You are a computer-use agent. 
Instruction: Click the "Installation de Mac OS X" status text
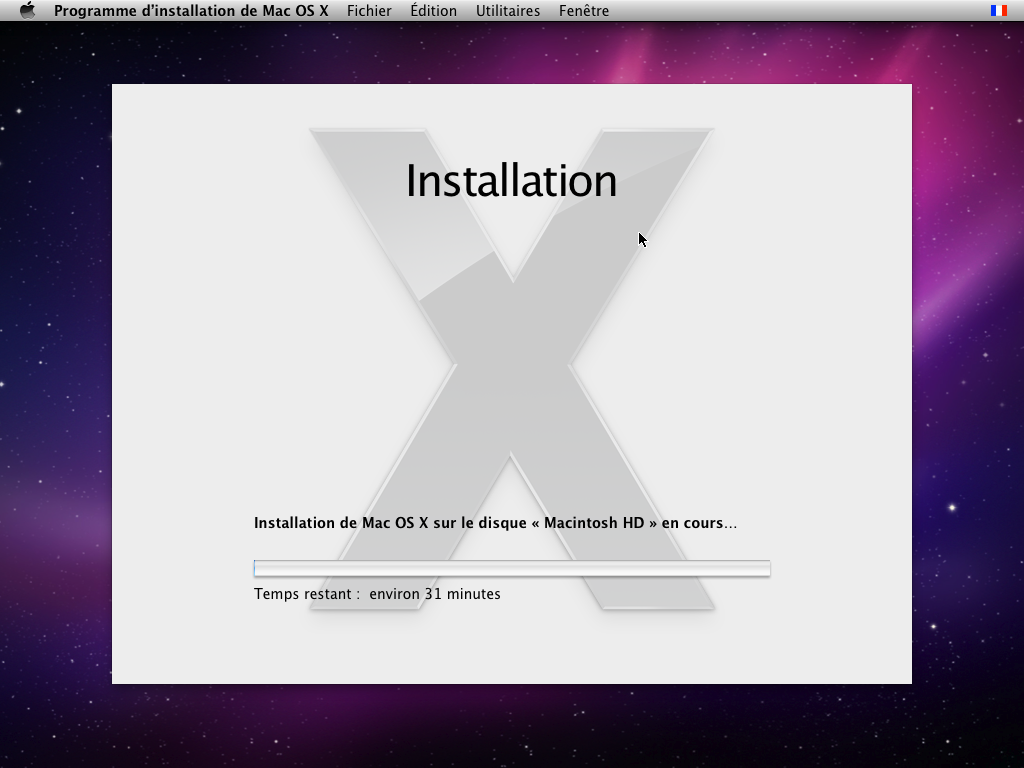(341, 523)
